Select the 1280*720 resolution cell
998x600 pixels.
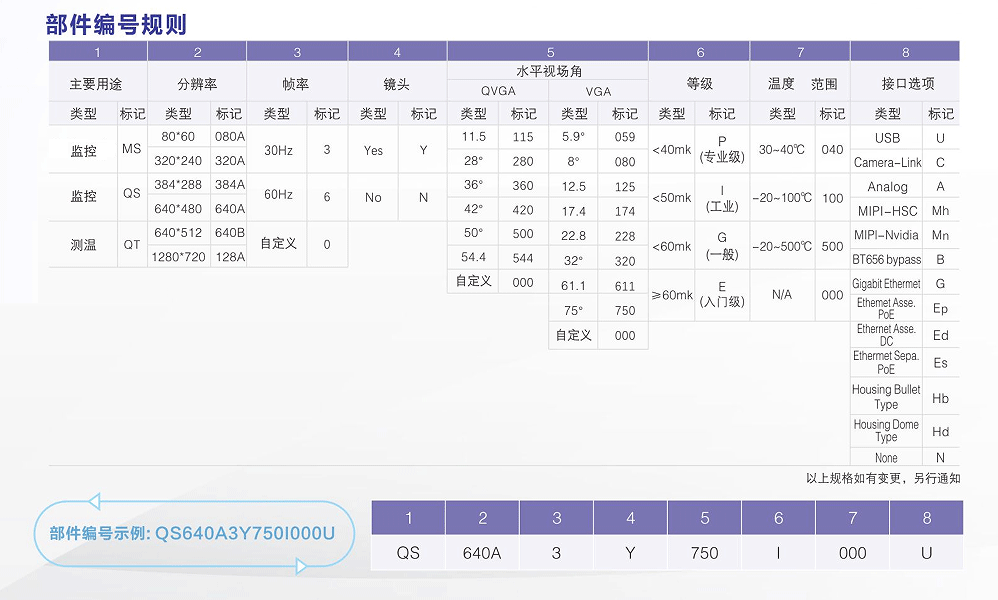(x=178, y=256)
